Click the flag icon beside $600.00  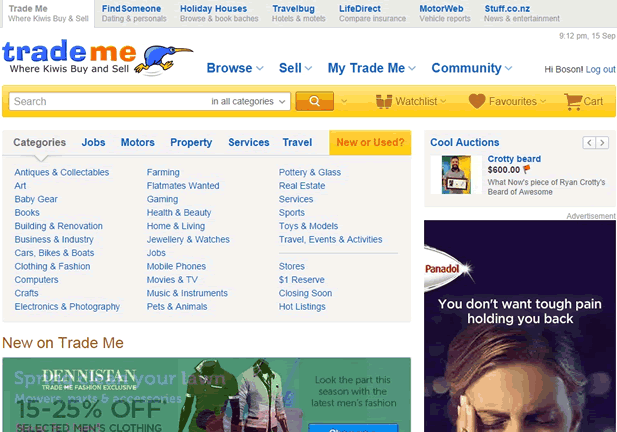(x=526, y=169)
